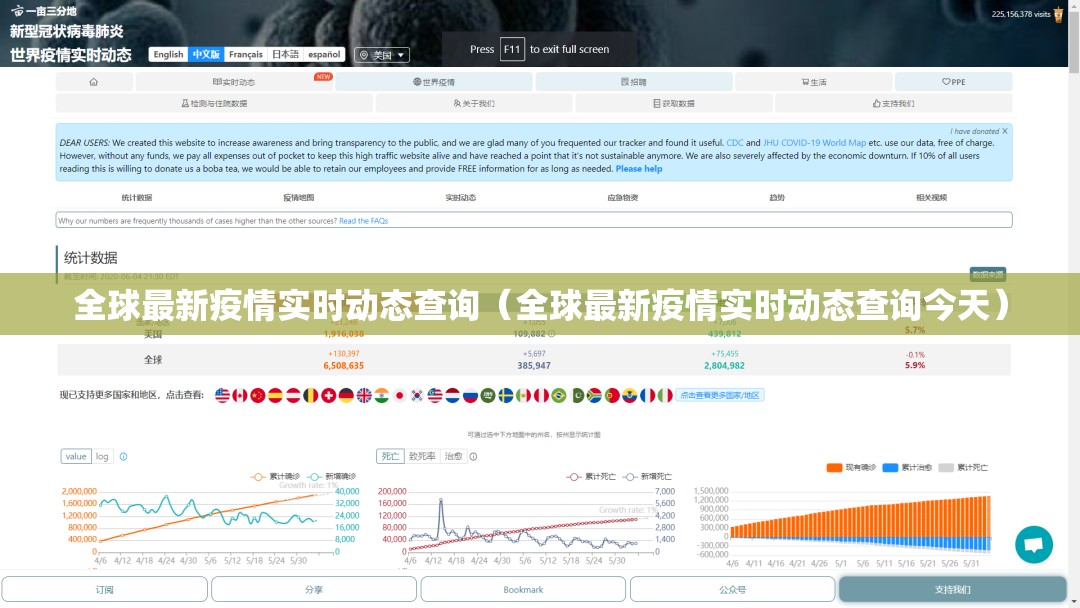
Task: Click the info icon beside the log toggle
Action: point(124,456)
